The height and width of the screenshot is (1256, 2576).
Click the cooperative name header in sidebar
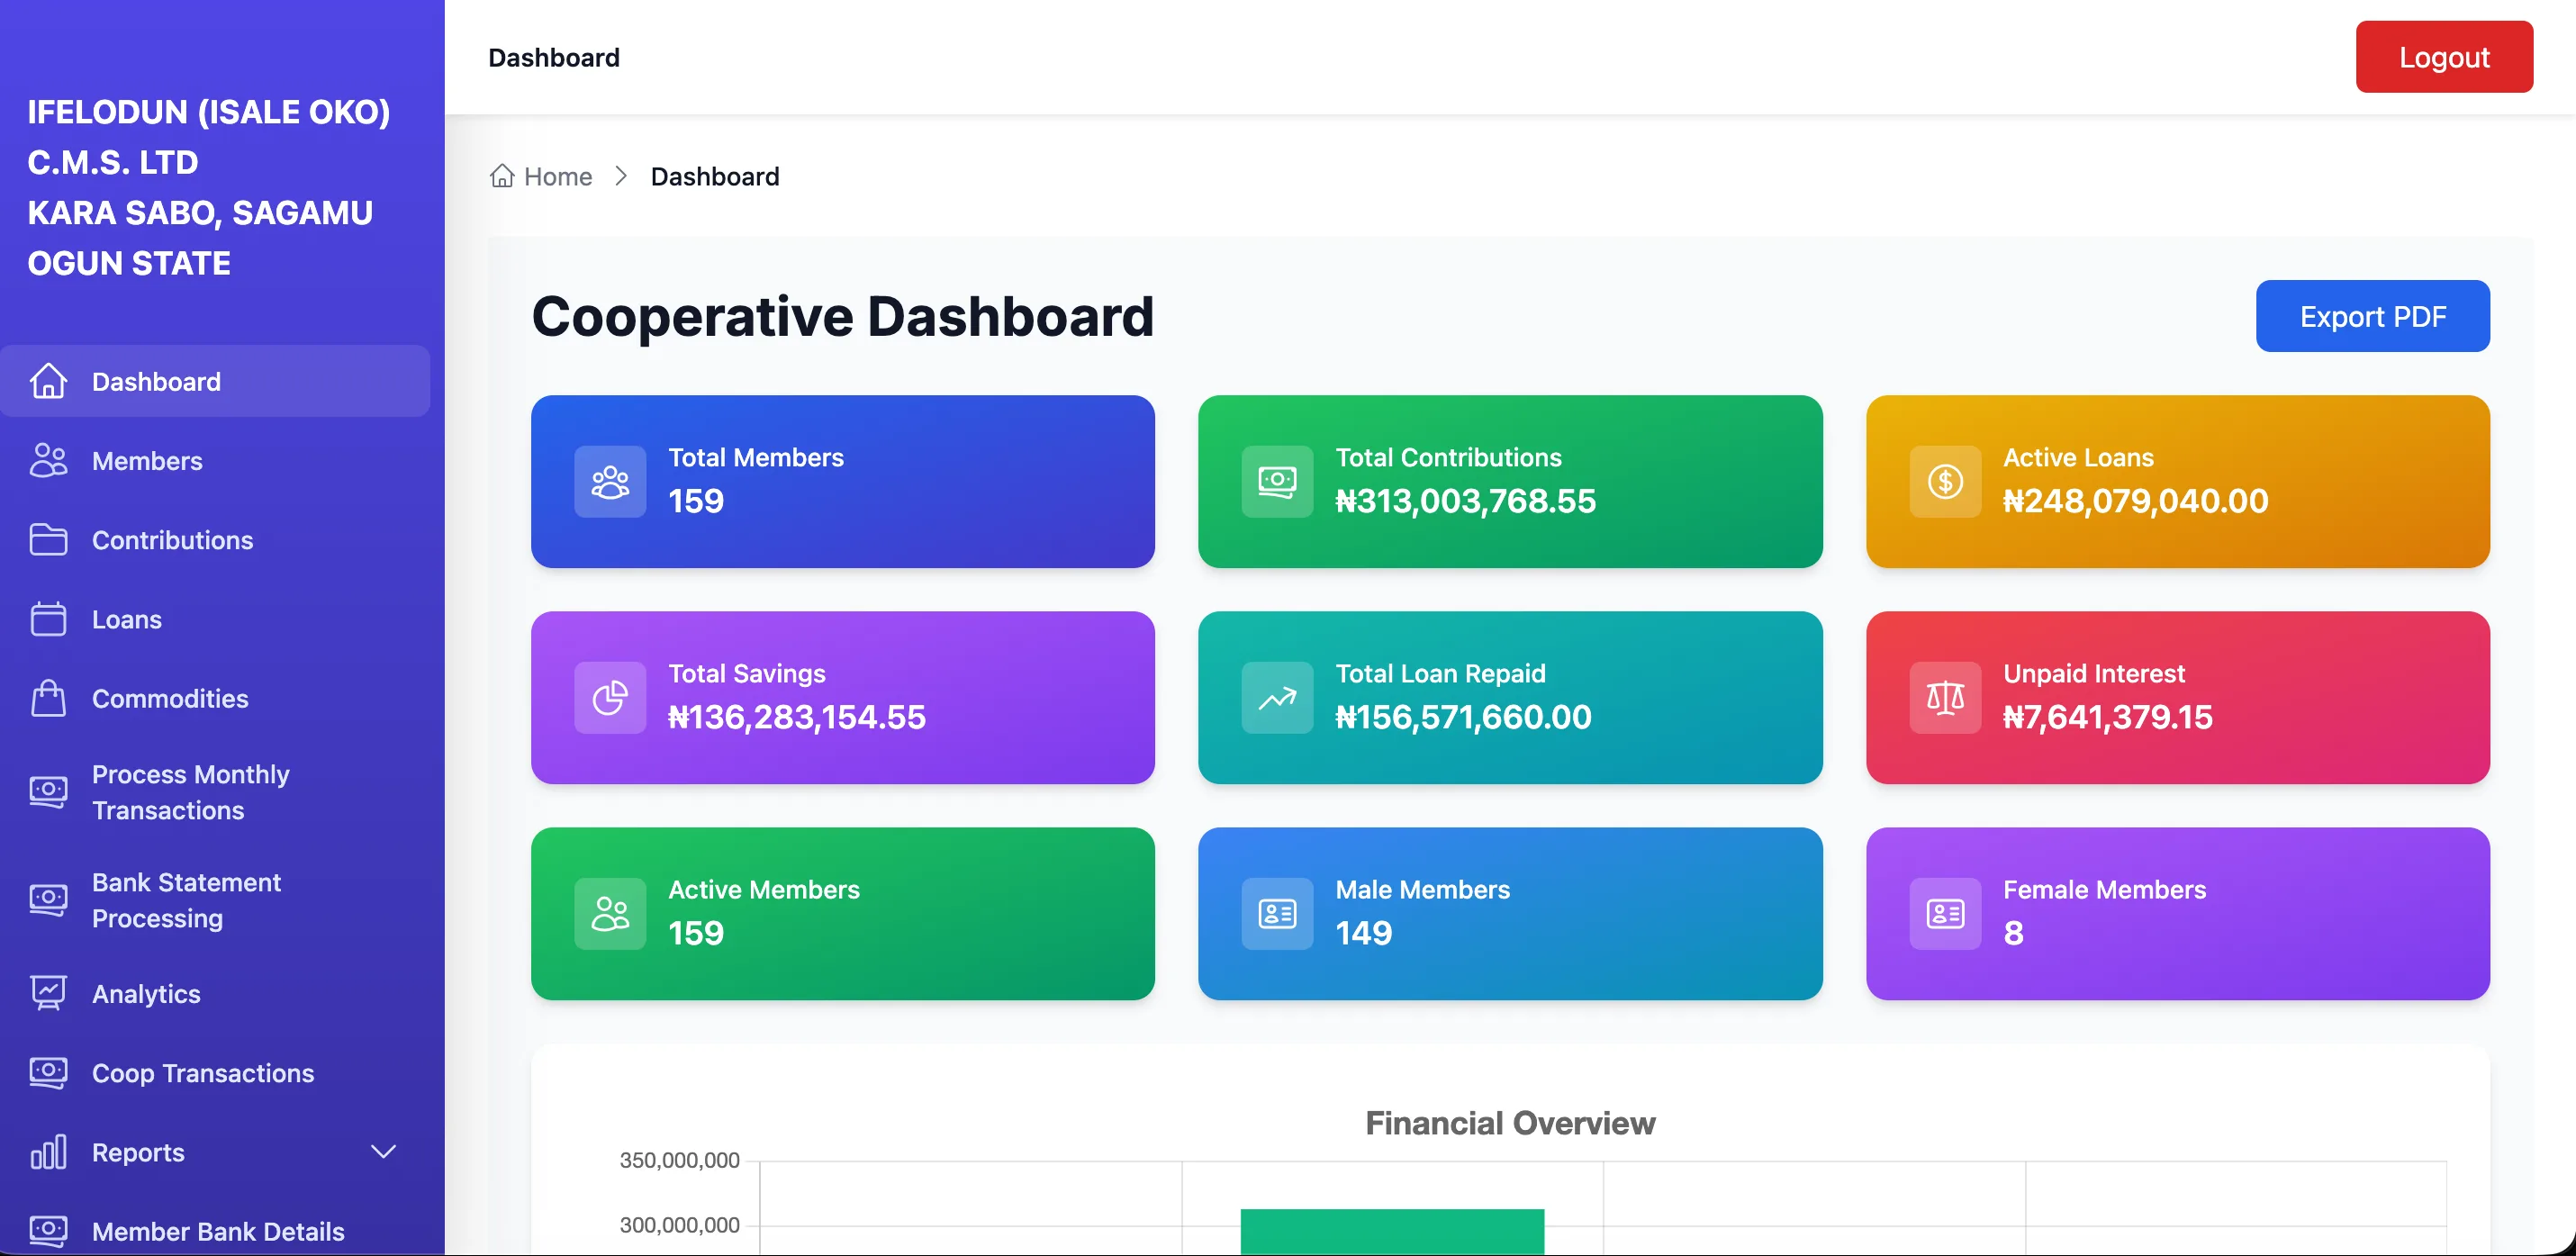[x=208, y=187]
